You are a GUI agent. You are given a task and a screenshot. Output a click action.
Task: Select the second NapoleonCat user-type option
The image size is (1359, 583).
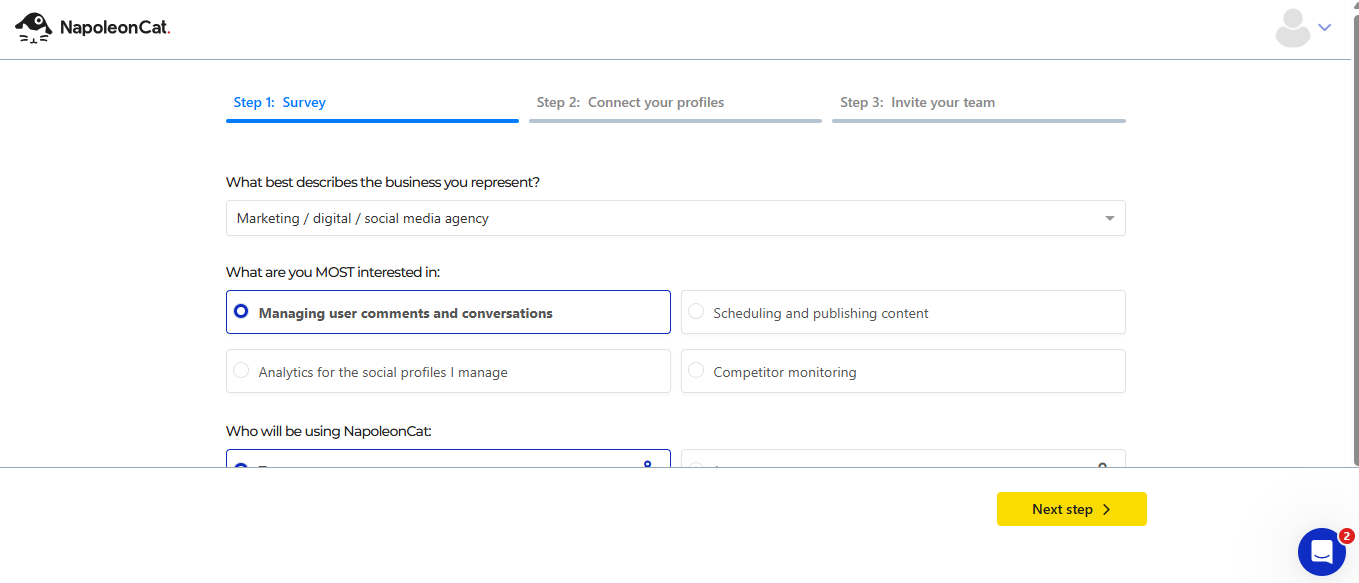902,460
